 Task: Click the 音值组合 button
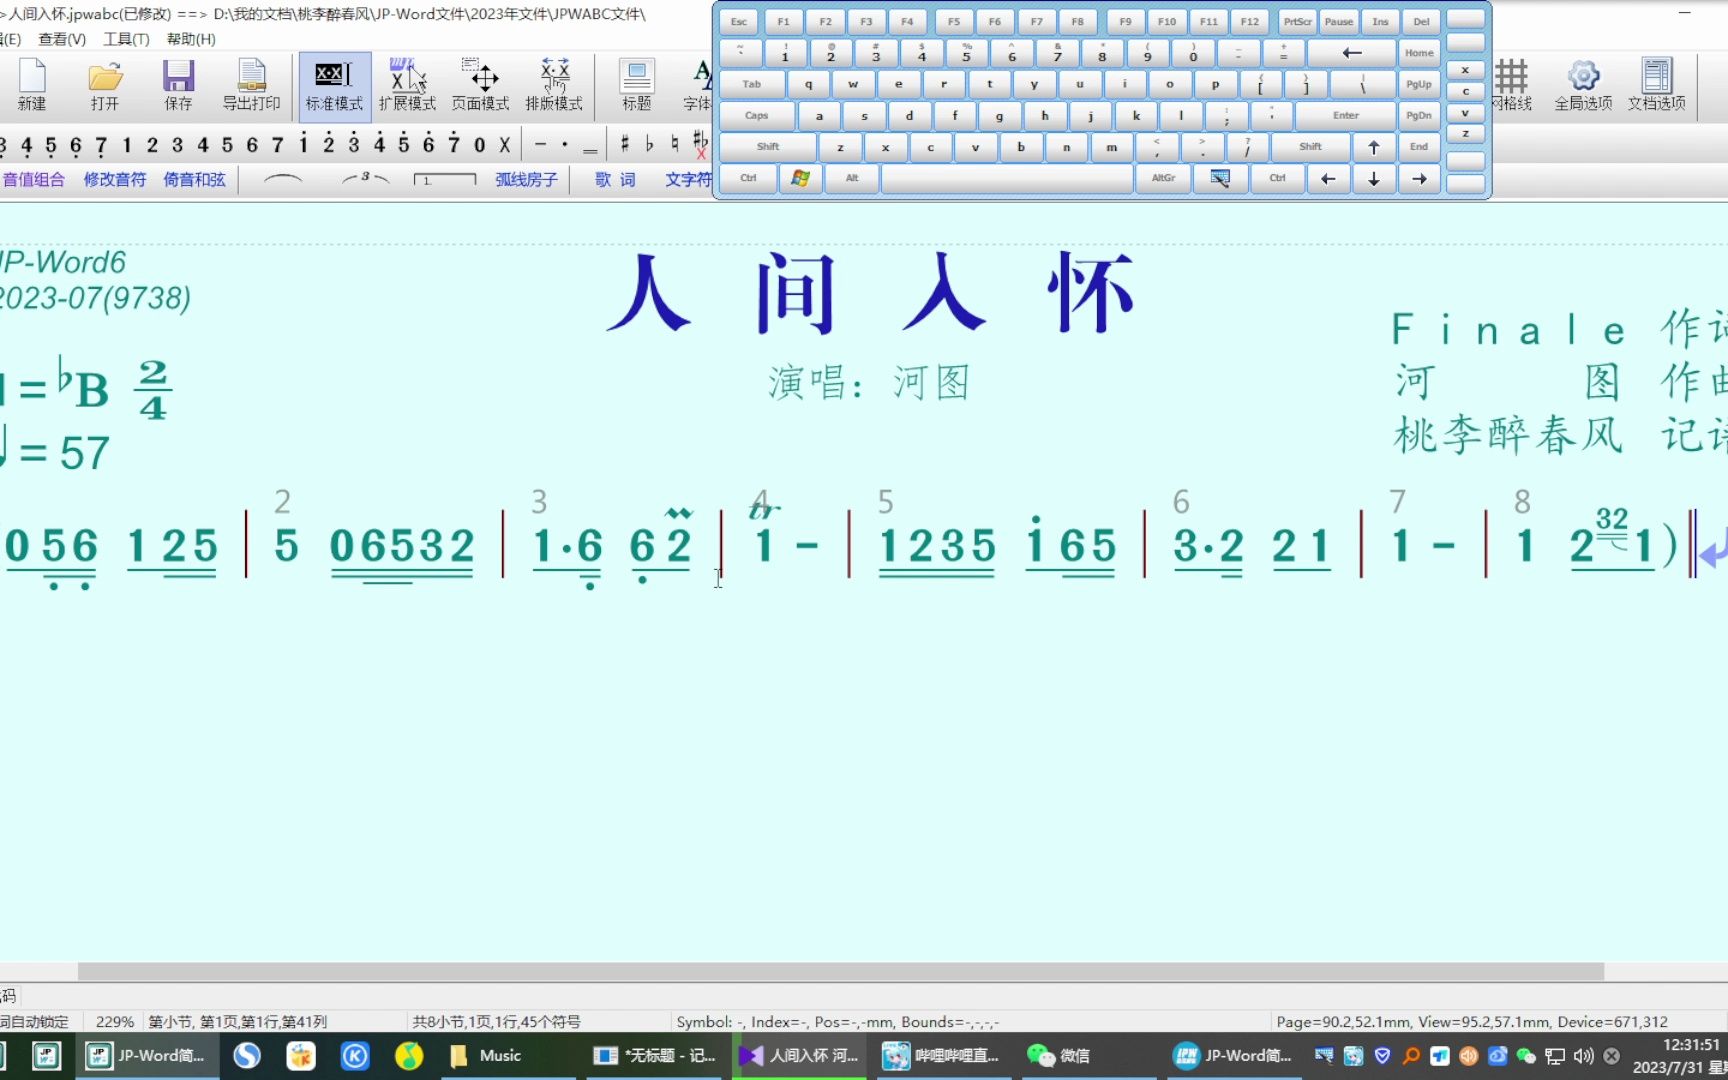coord(33,180)
